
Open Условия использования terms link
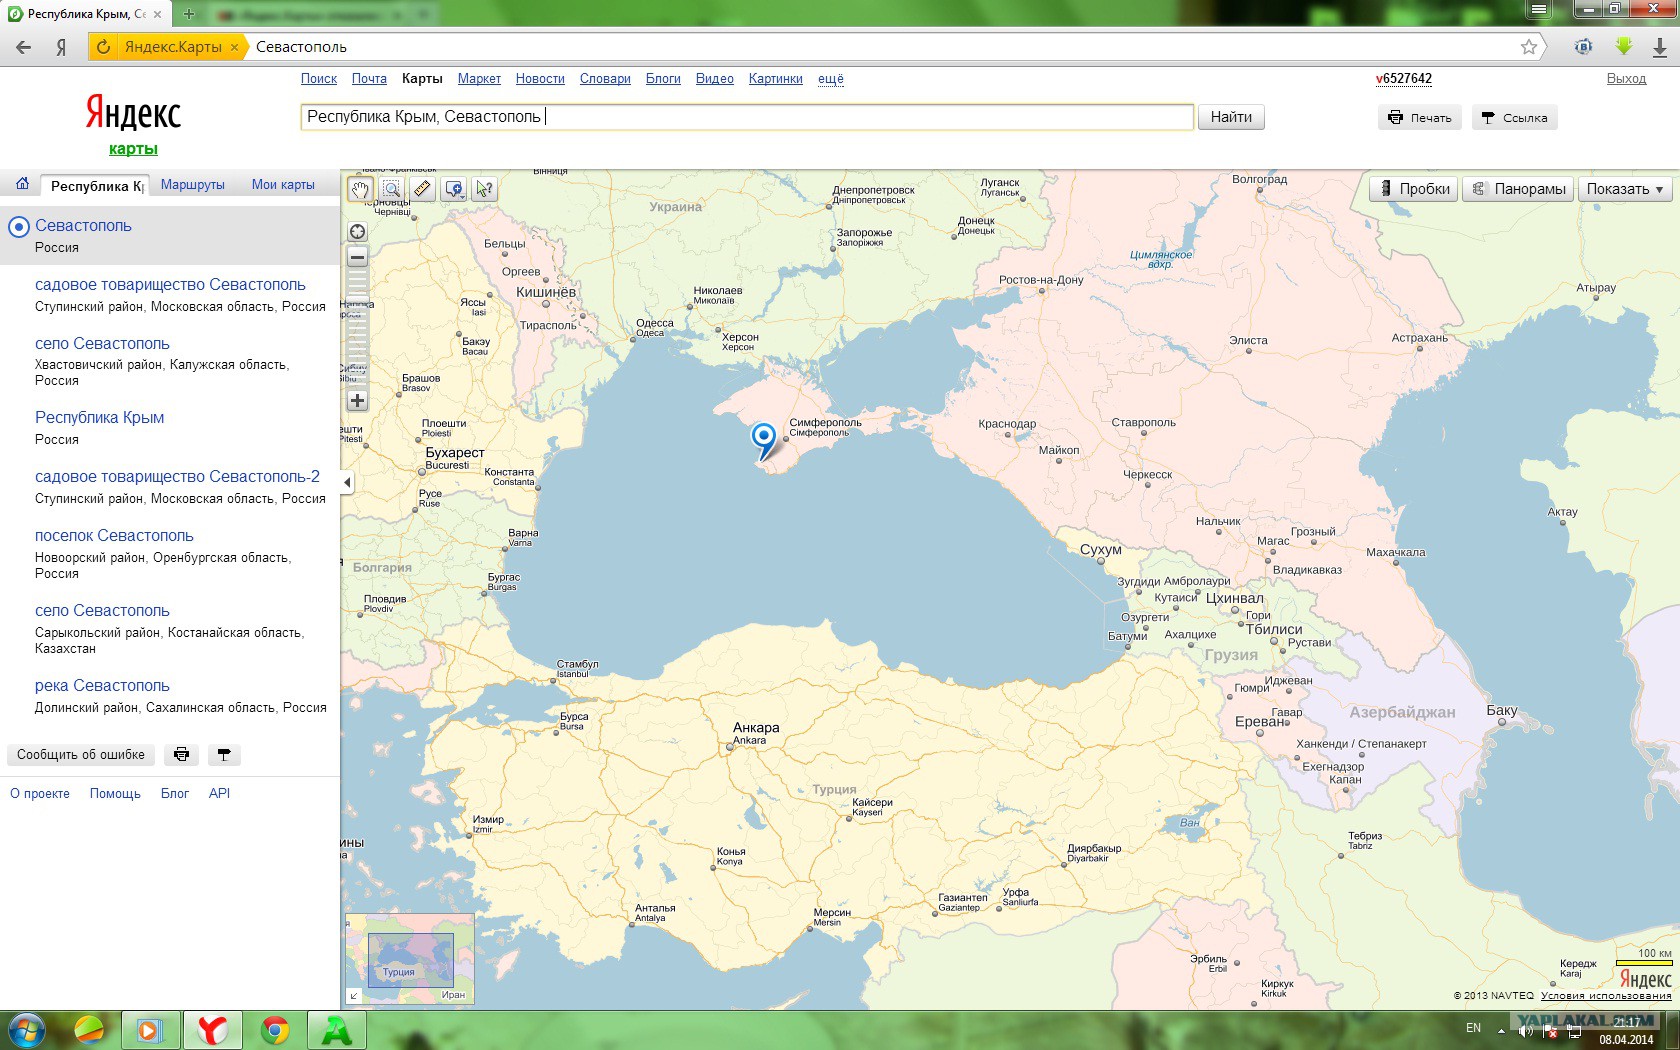coord(1606,996)
